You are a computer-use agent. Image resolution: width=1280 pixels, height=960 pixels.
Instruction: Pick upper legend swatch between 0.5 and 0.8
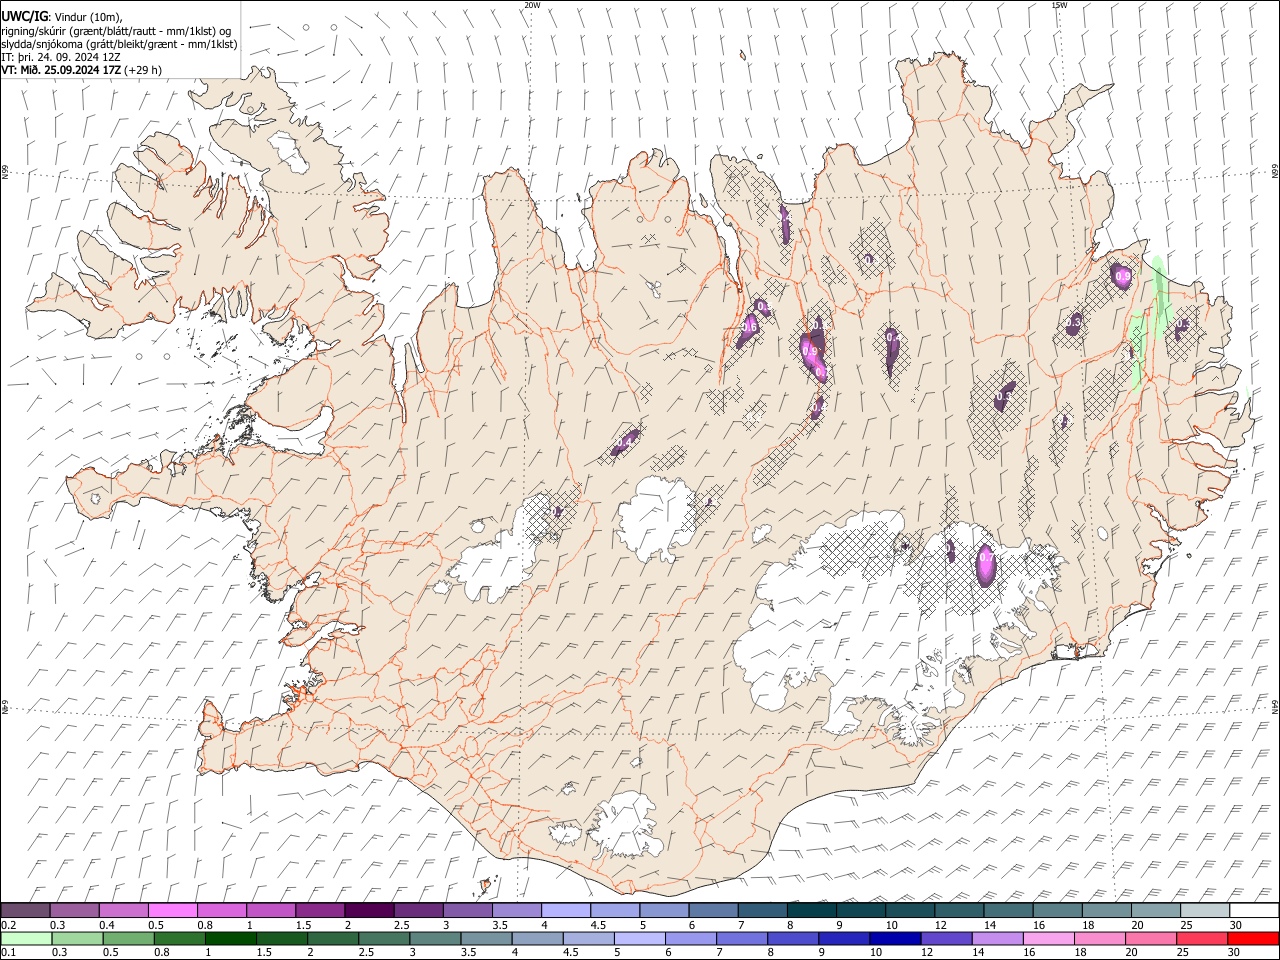[x=172, y=910]
